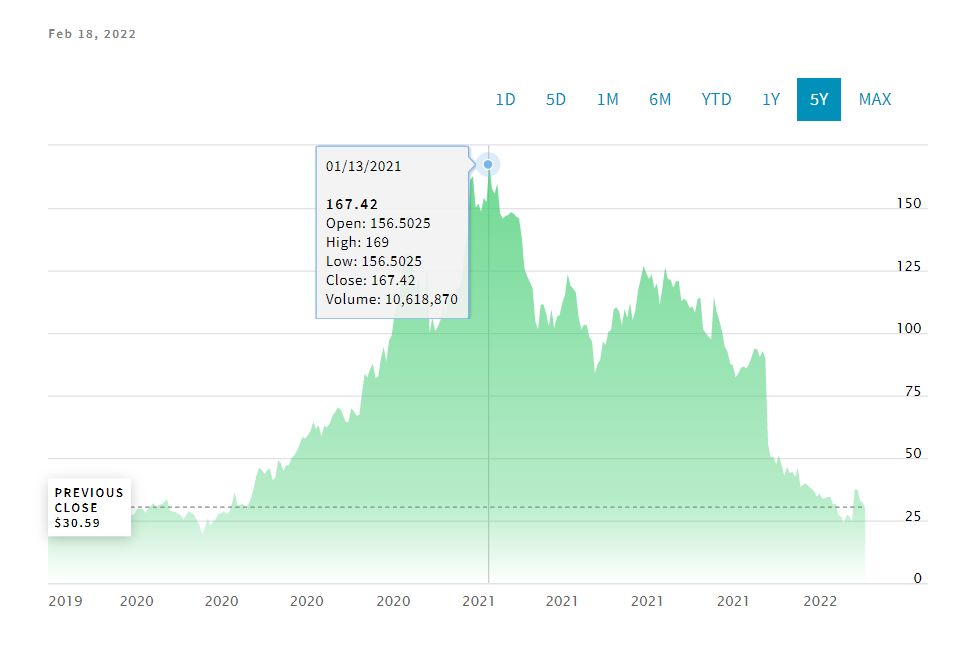Click the 2022 x-axis label
This screenshot has height=671, width=968.
(820, 601)
